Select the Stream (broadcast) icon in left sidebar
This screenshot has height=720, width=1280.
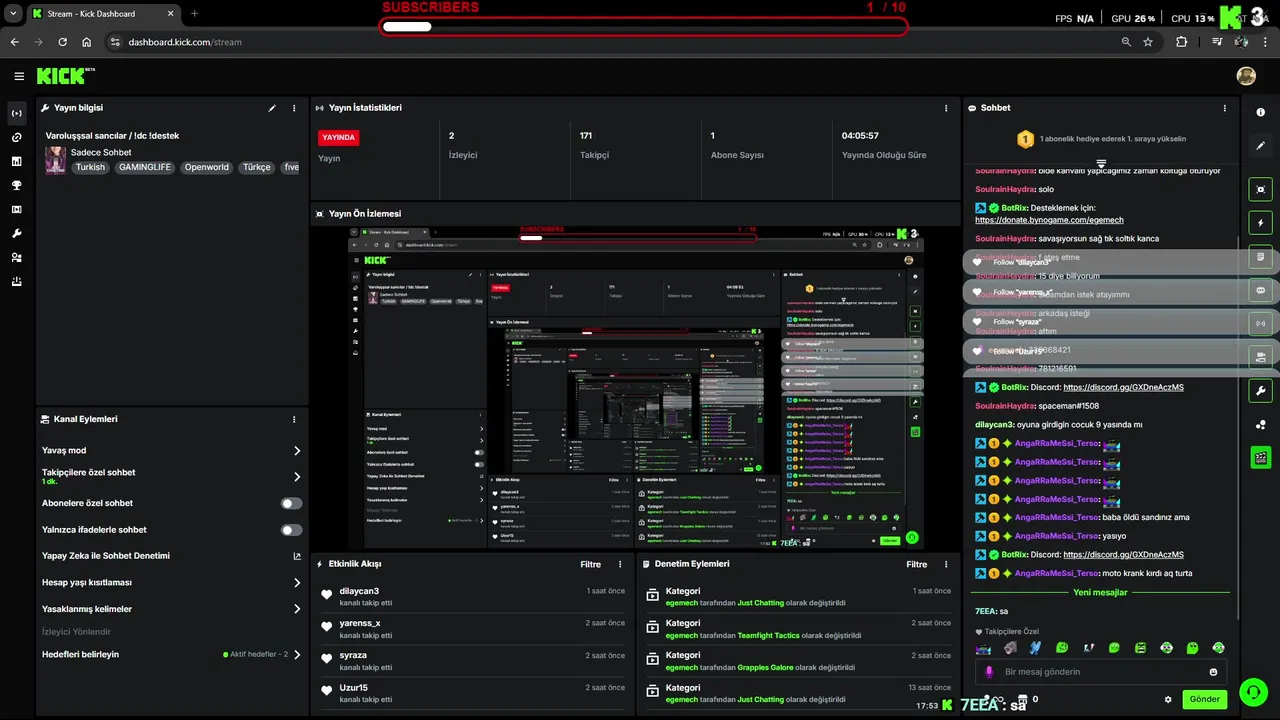coord(17,113)
